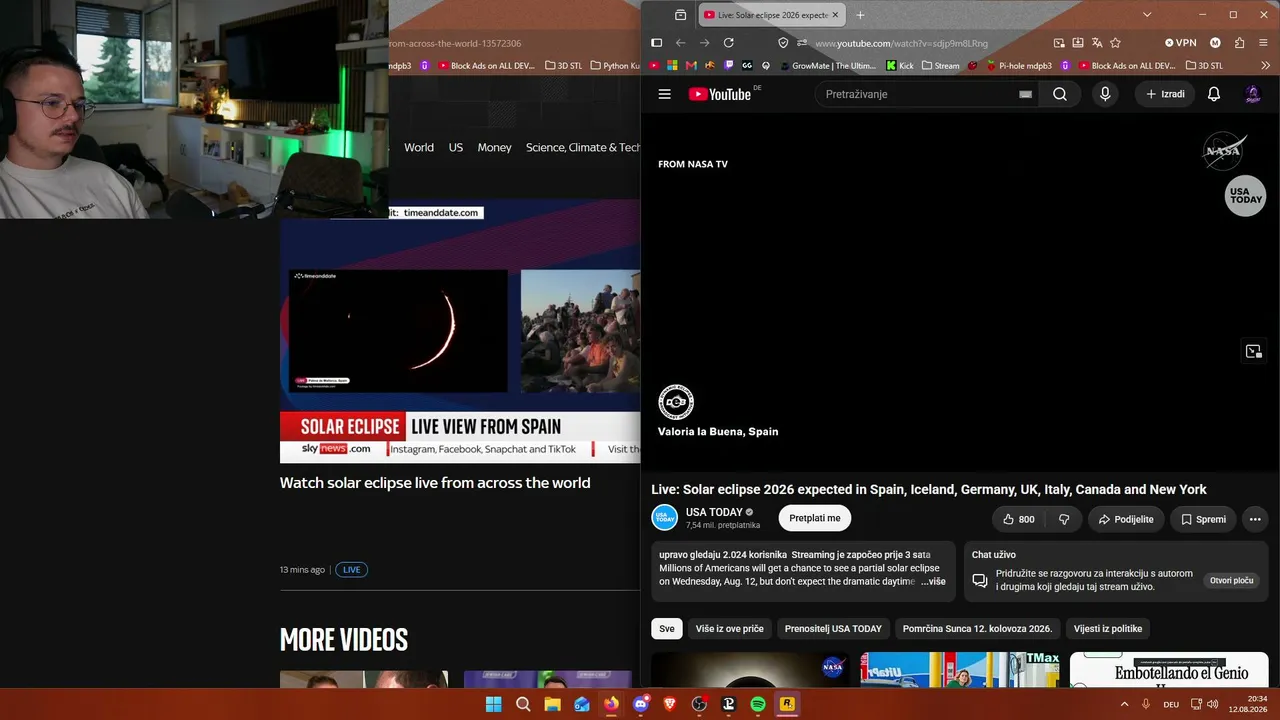Select the Pomrčina Sunca 12. kolovoza 2026. chip
The width and height of the screenshot is (1280, 720).
(977, 628)
